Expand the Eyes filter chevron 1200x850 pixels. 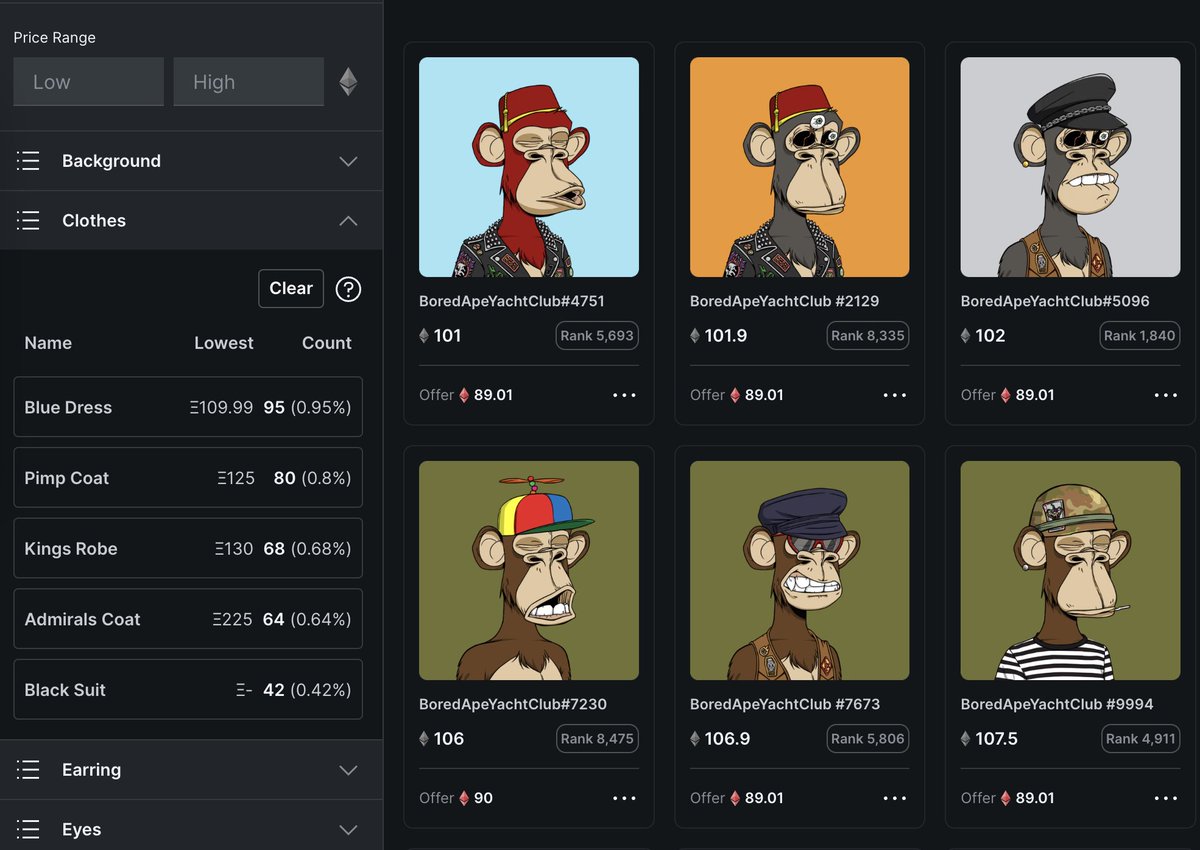pyautogui.click(x=348, y=830)
